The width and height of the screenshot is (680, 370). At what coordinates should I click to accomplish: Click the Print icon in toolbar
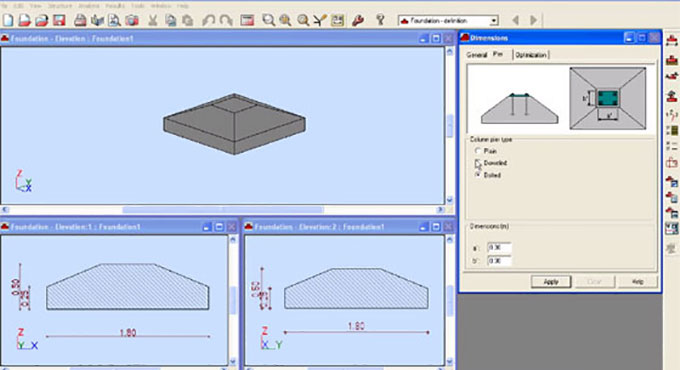tap(80, 20)
